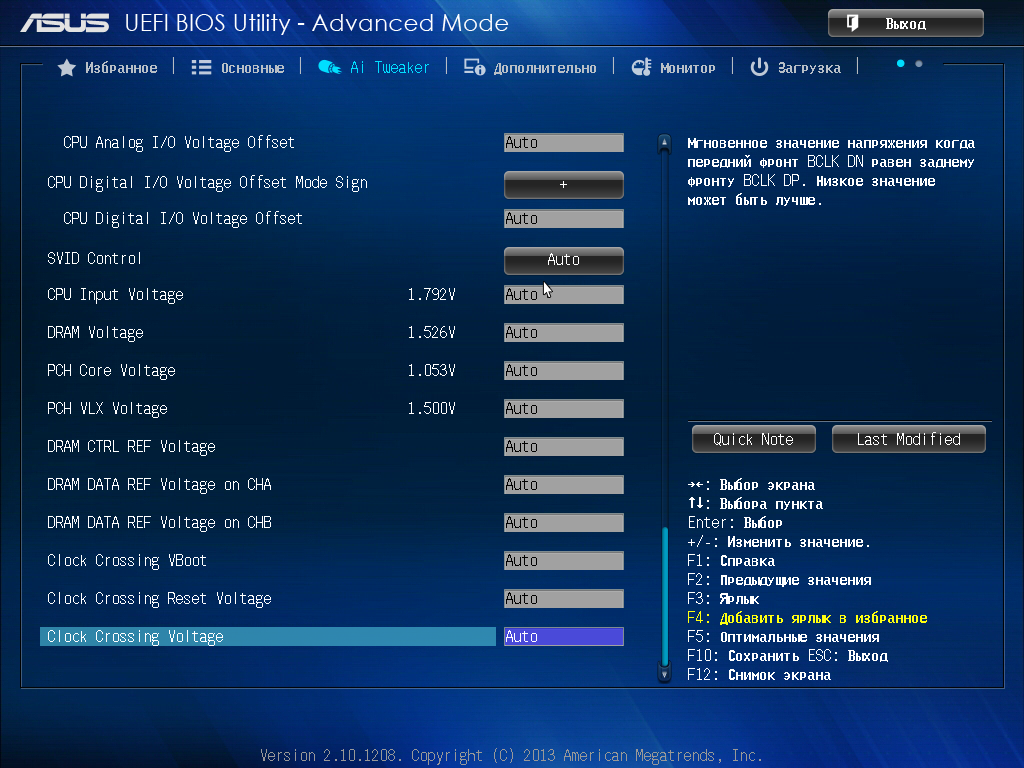Click the BIOS version copyright text
Image resolution: width=1024 pixels, height=768 pixels.
point(511,756)
